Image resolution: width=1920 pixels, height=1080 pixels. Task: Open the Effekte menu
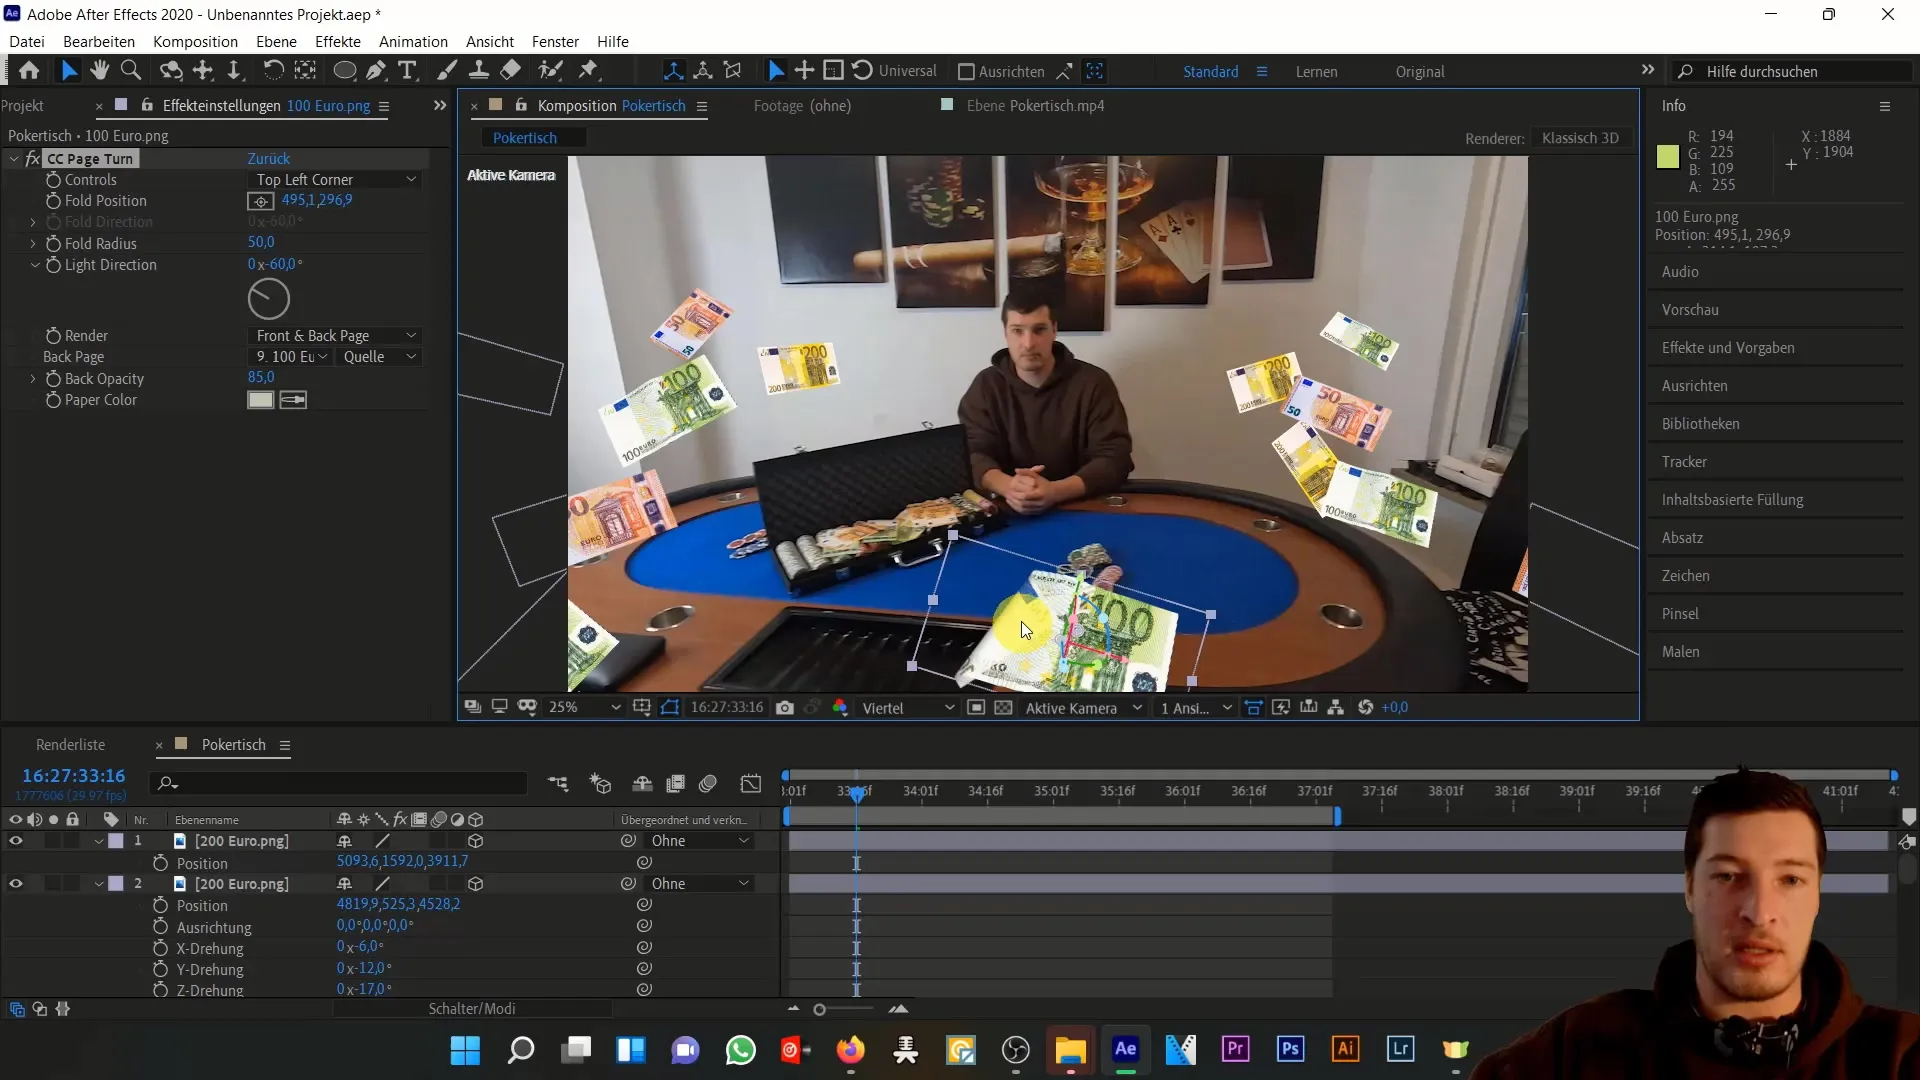[x=338, y=41]
